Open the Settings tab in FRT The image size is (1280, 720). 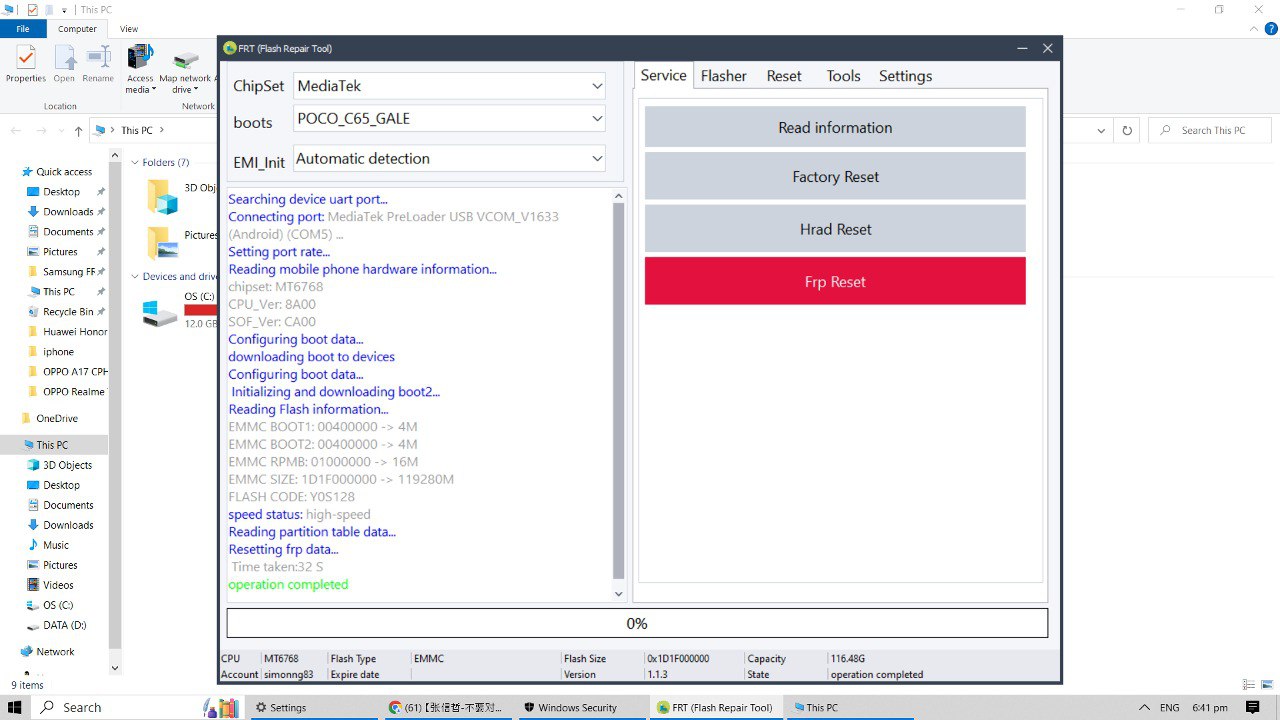coord(905,76)
